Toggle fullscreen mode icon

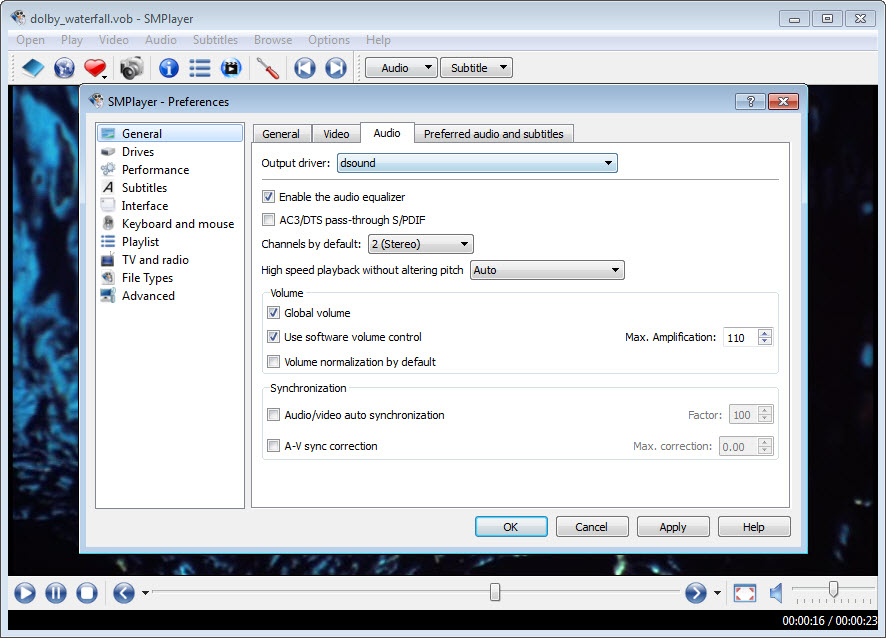pyautogui.click(x=745, y=593)
